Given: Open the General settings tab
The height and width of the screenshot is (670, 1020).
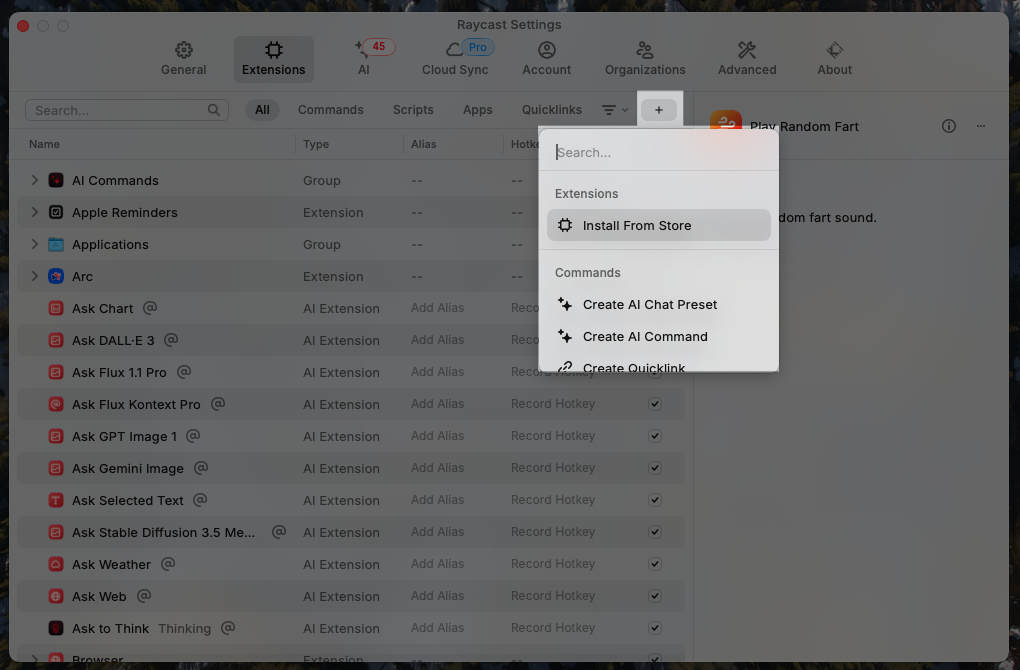Looking at the screenshot, I should click(x=183, y=59).
